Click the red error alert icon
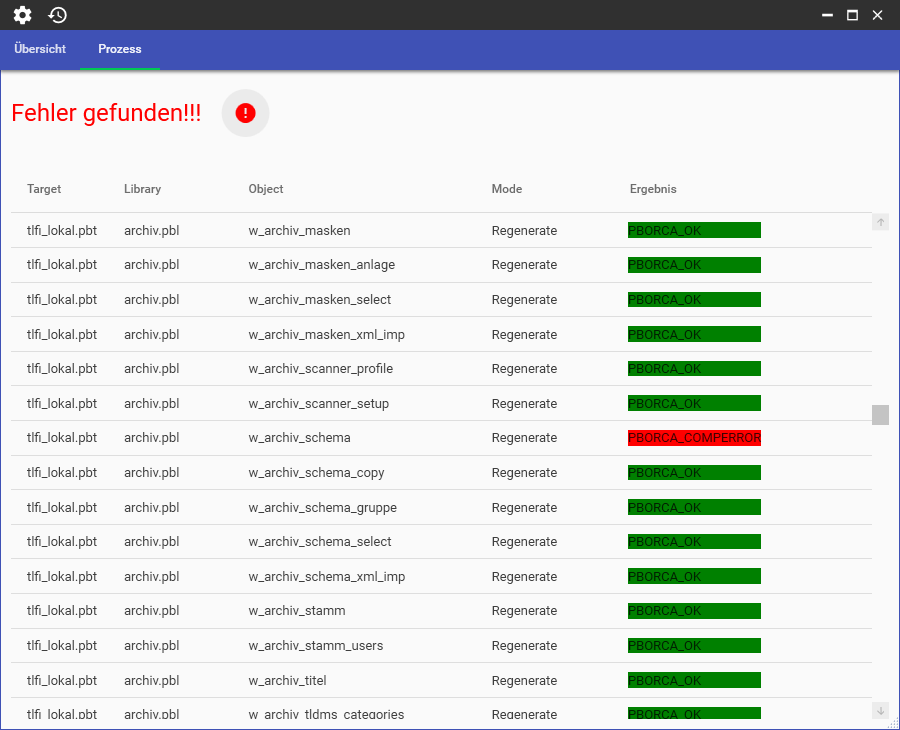Image resolution: width=900 pixels, height=730 pixels. (245, 113)
